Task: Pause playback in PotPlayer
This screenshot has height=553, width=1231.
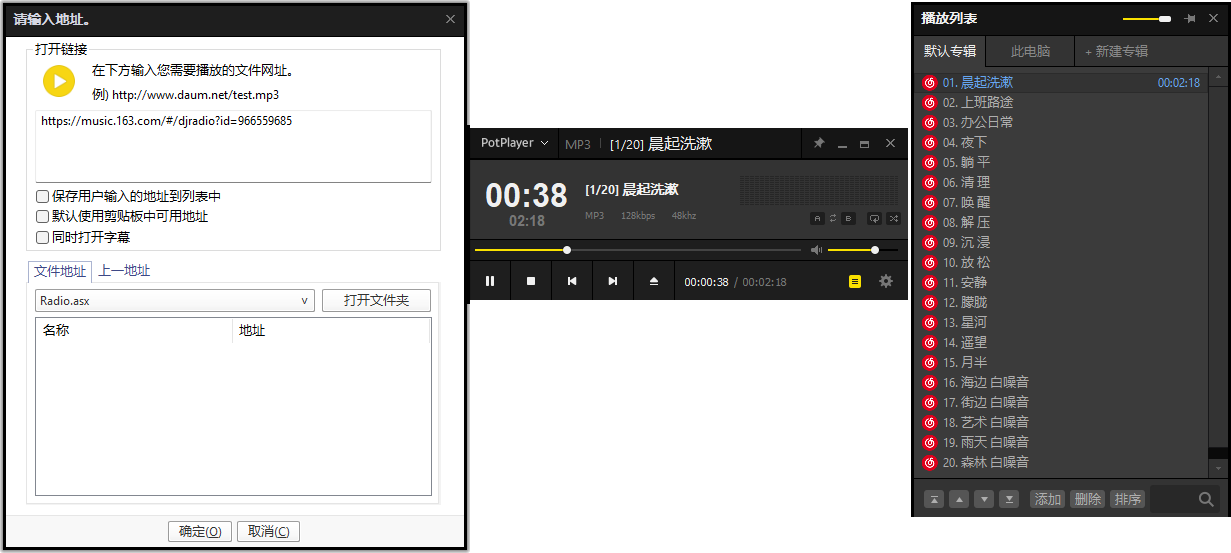Action: 490,281
